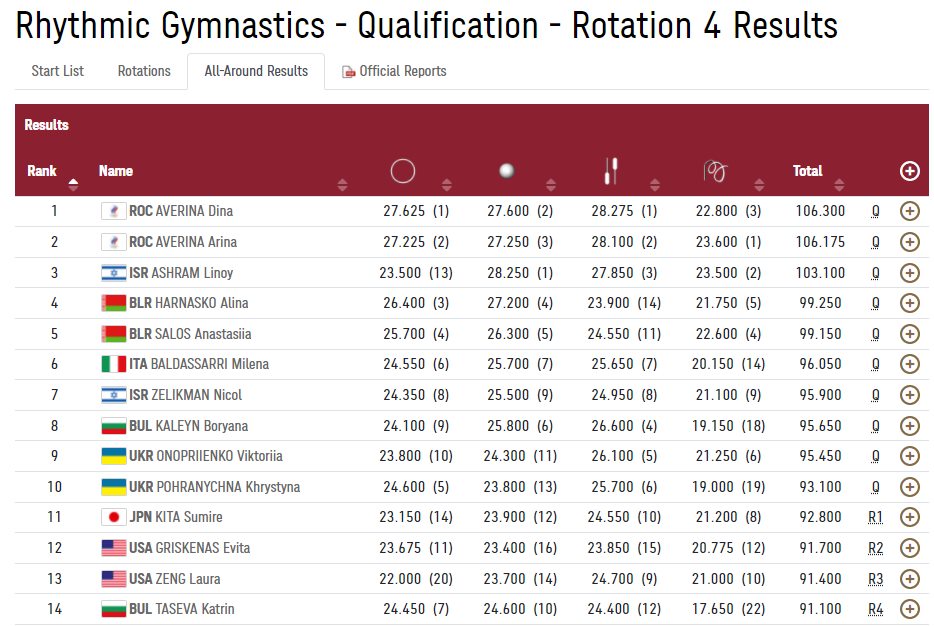The image size is (934, 626).
Task: Open the Rotations tab
Action: point(144,71)
